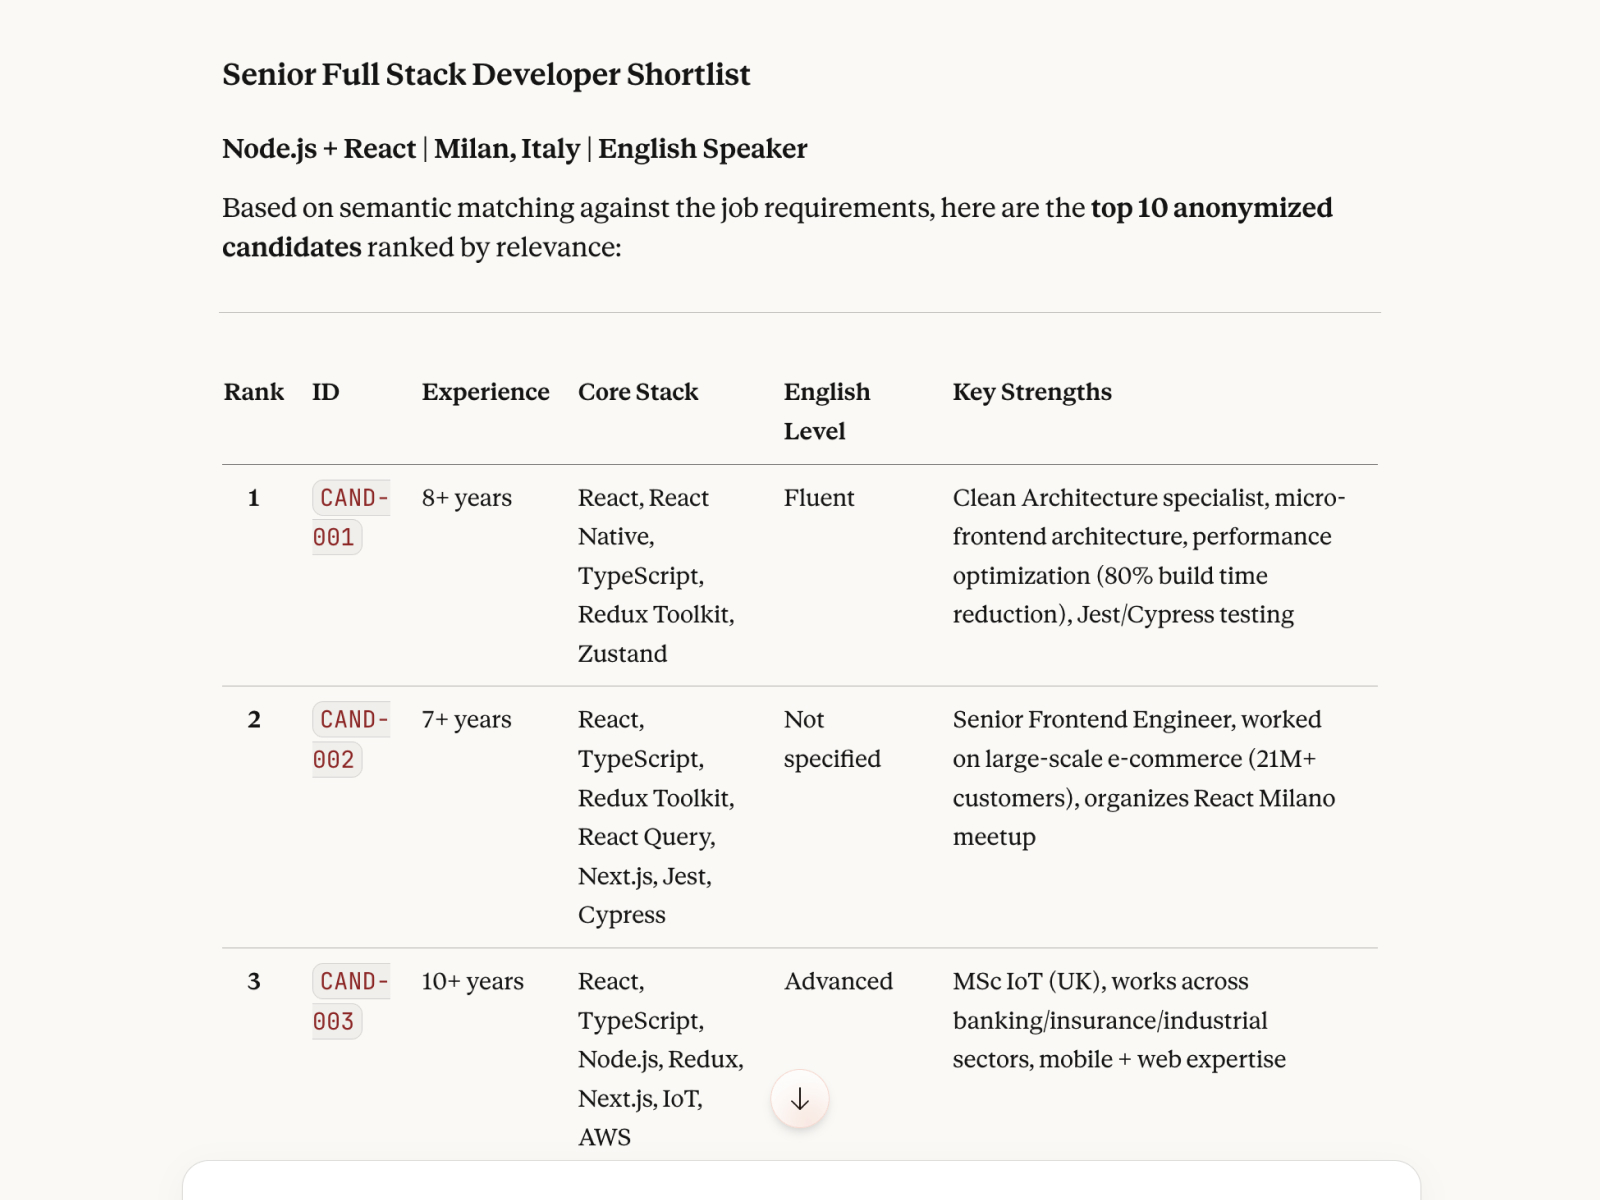
Task: Click the Experience column header
Action: click(x=485, y=392)
